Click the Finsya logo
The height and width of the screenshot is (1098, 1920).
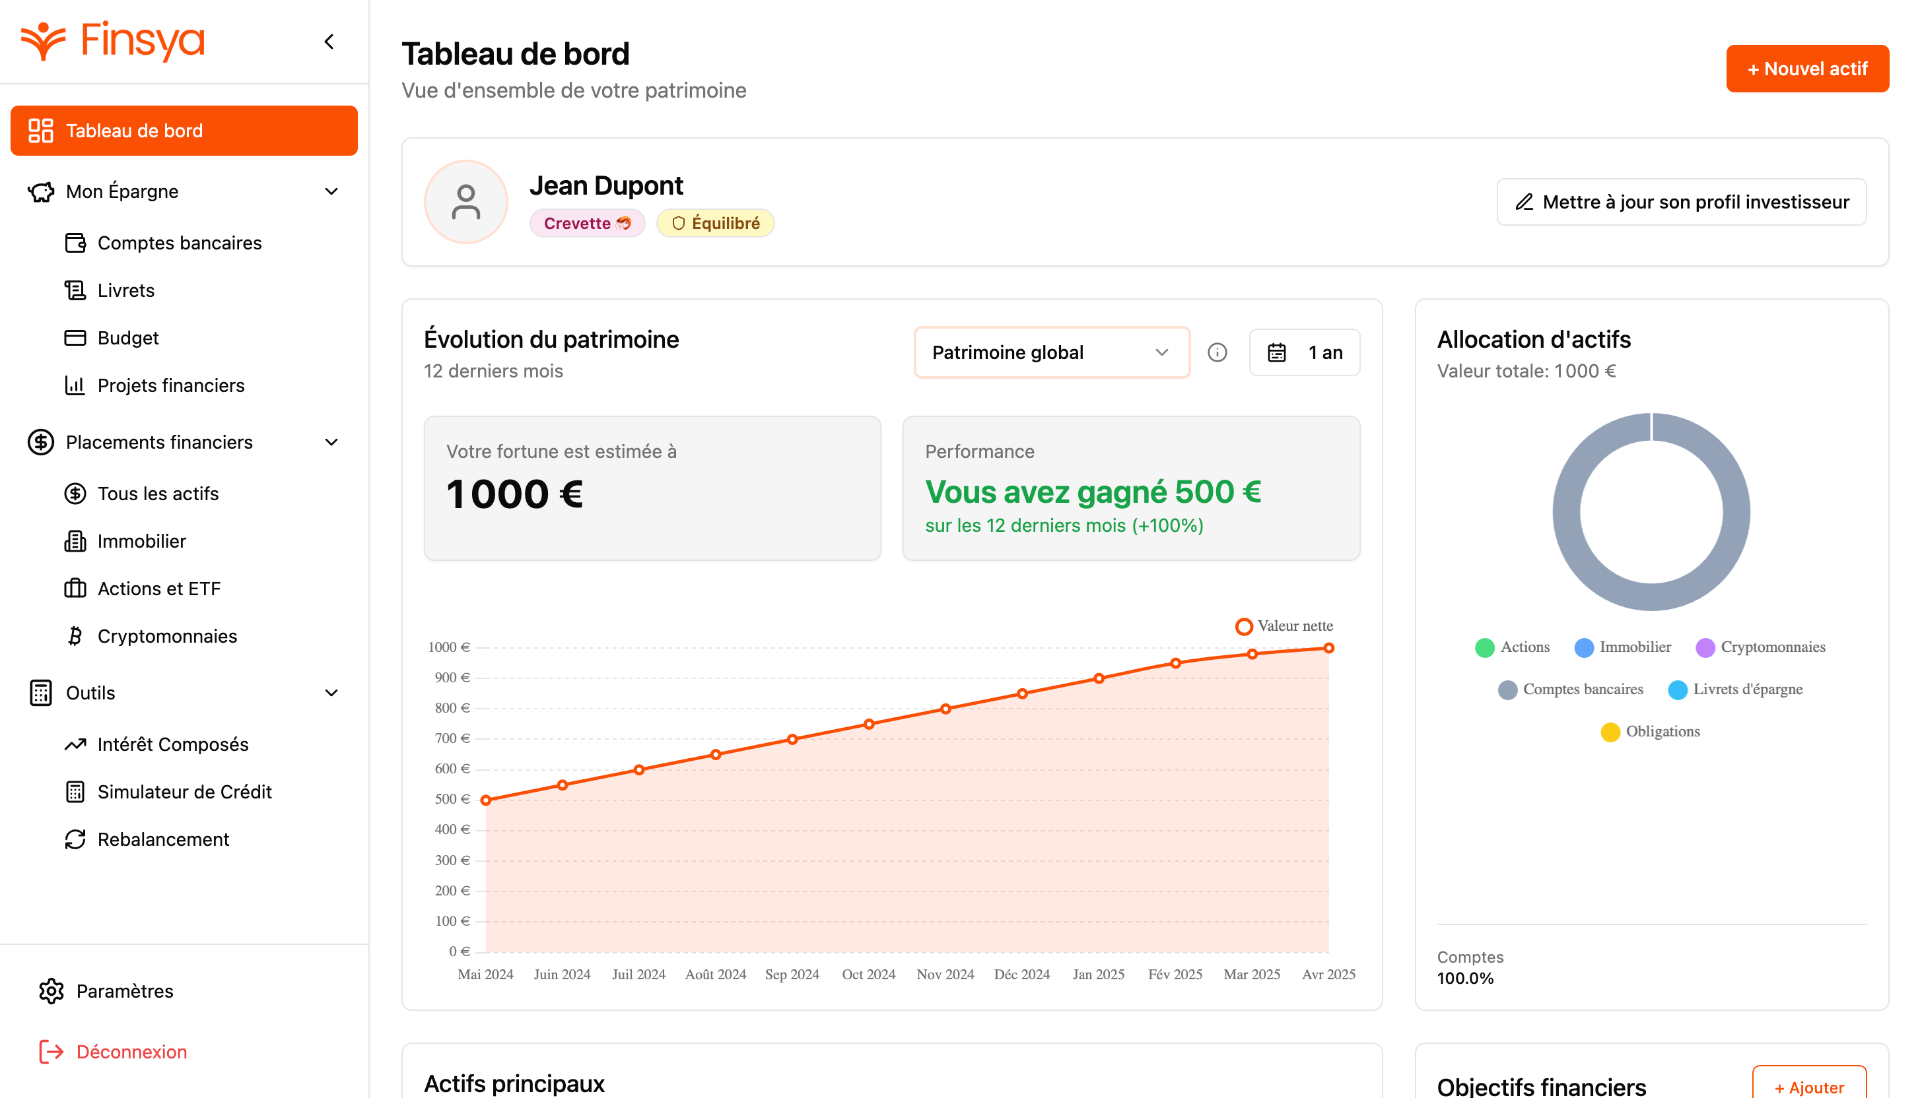(x=112, y=41)
